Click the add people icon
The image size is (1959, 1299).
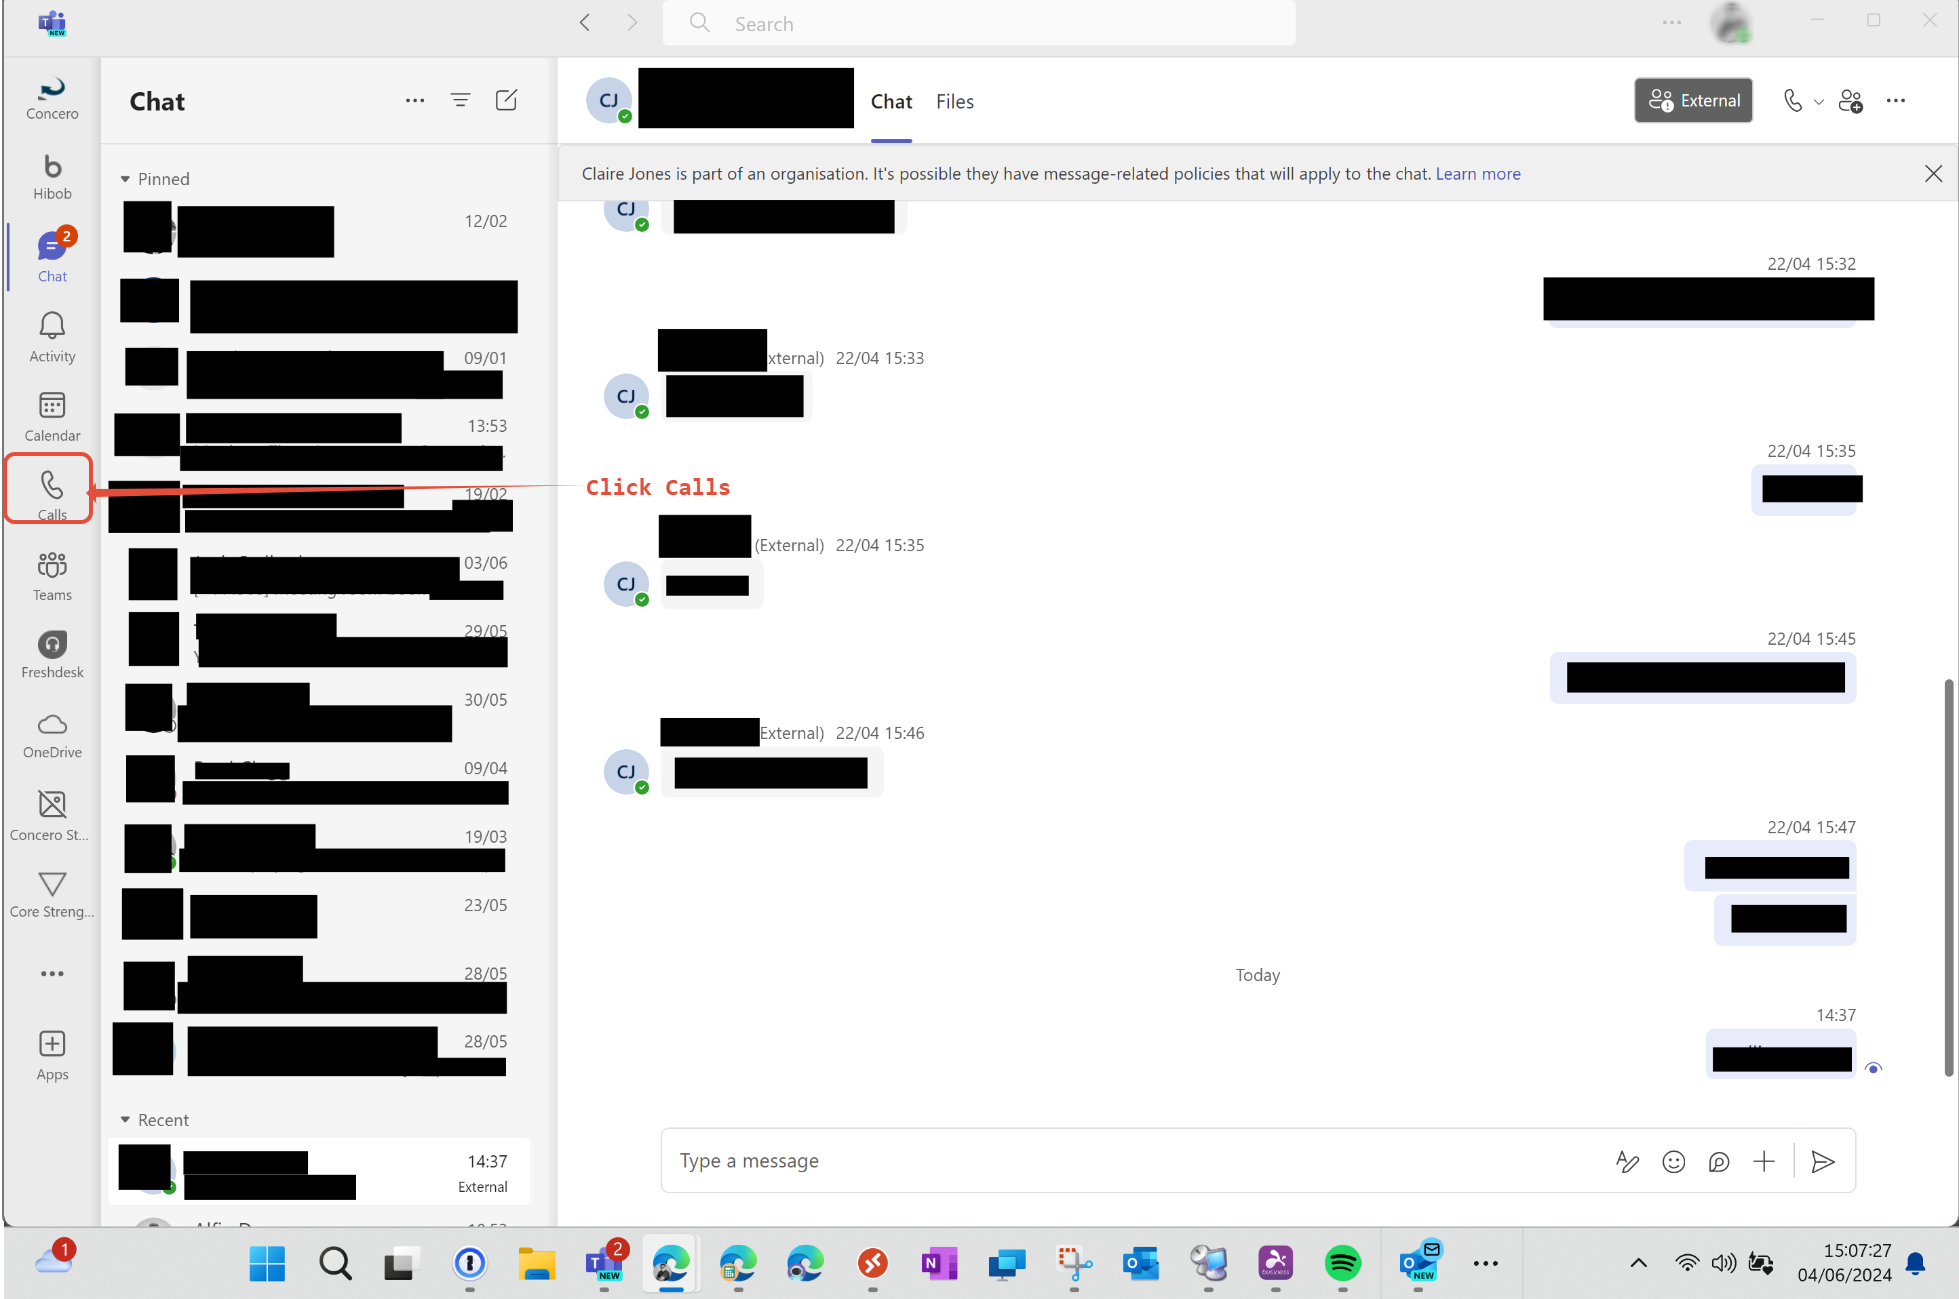(x=1850, y=101)
